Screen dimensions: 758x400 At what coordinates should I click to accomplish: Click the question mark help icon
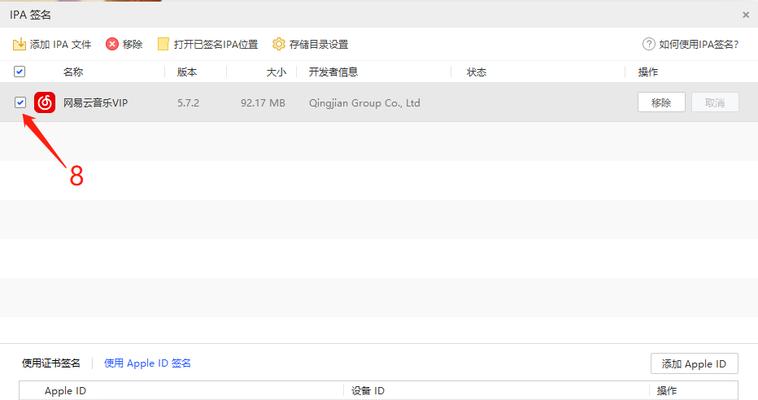[x=648, y=44]
